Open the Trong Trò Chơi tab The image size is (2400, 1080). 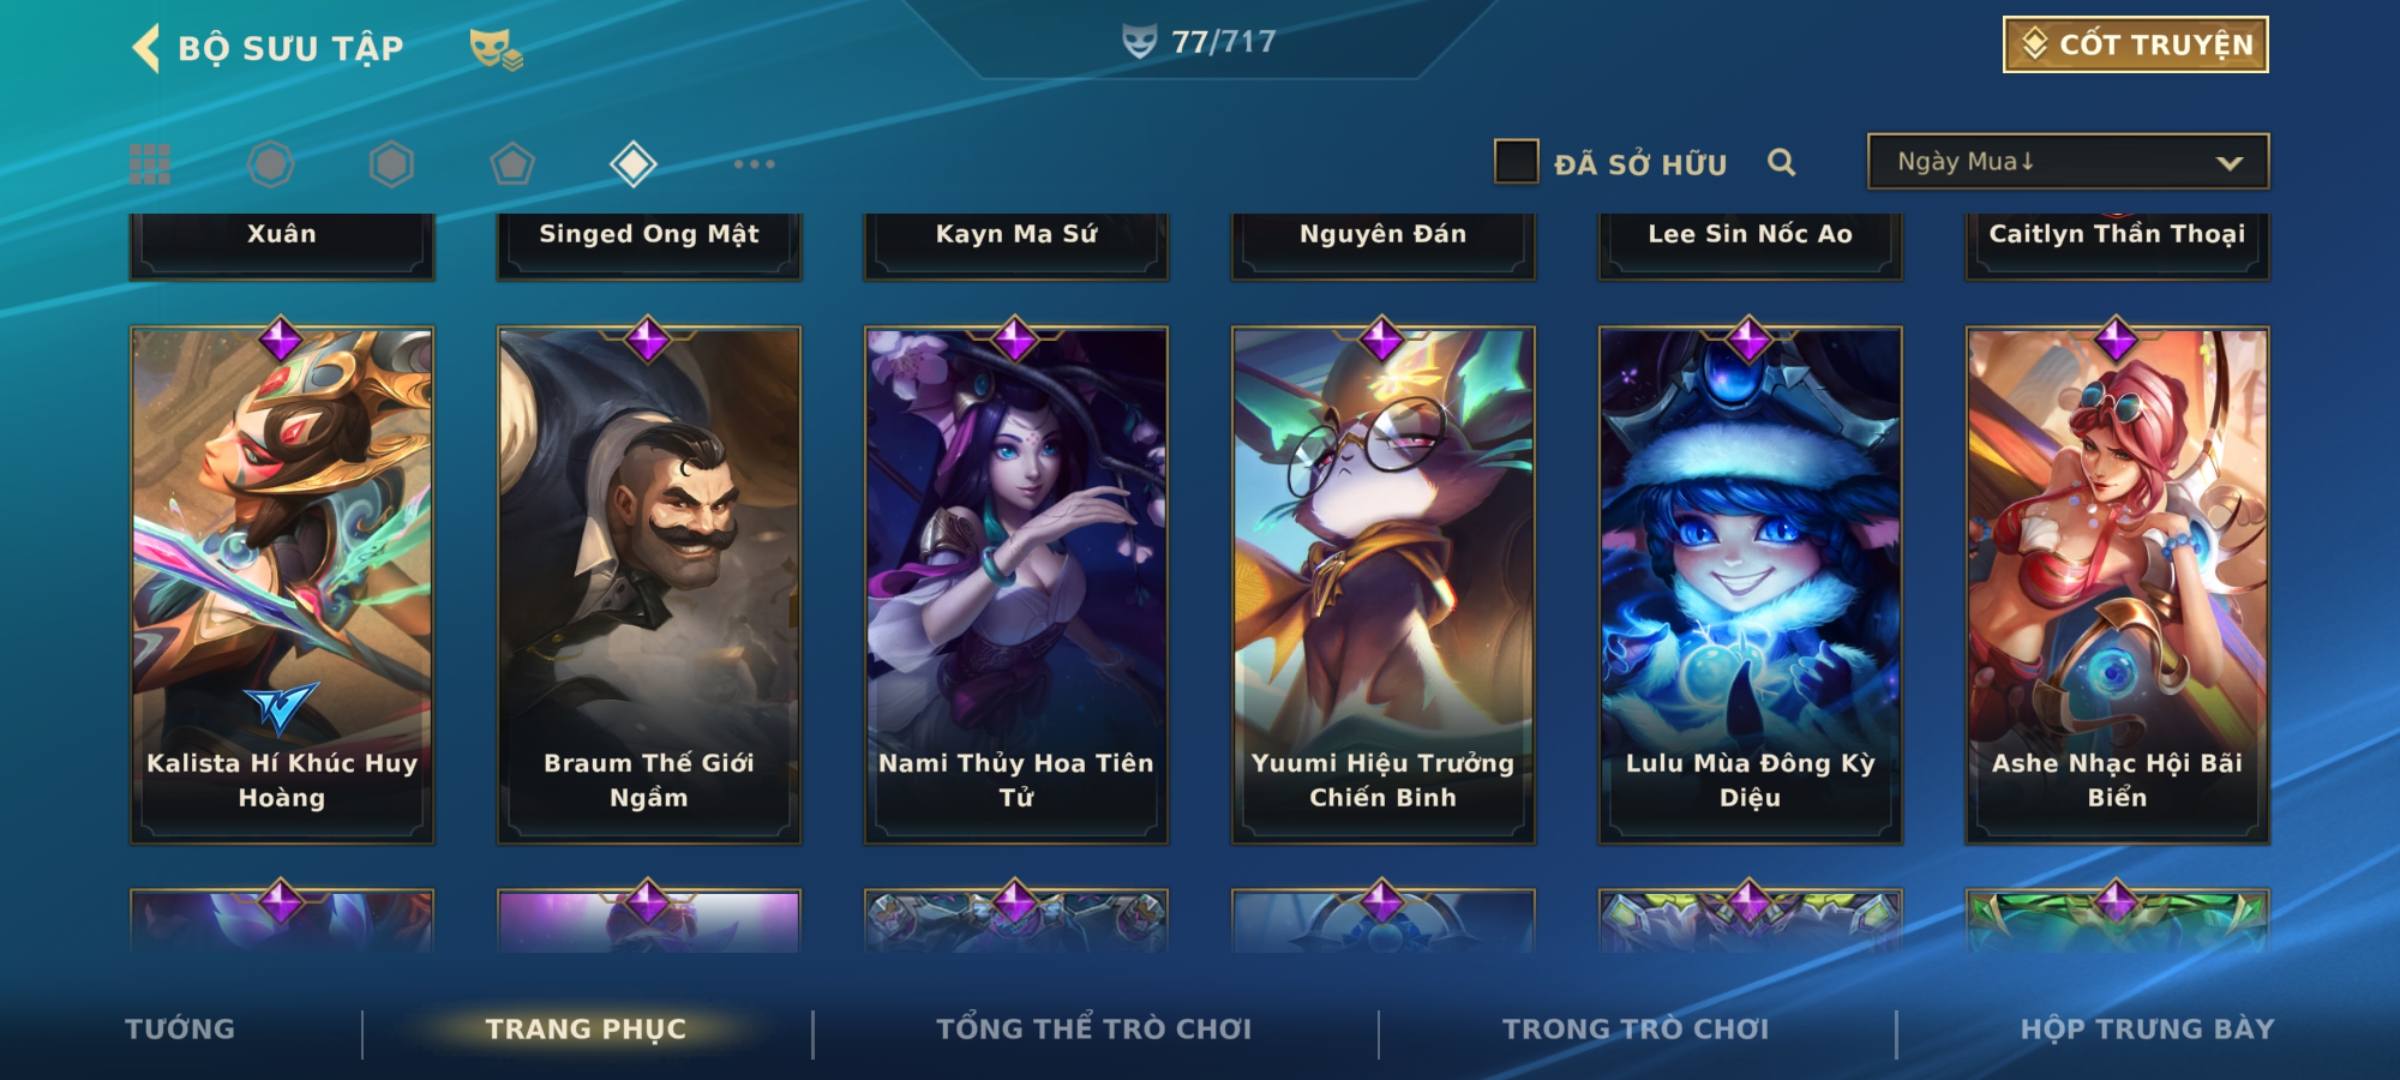tap(1636, 1029)
